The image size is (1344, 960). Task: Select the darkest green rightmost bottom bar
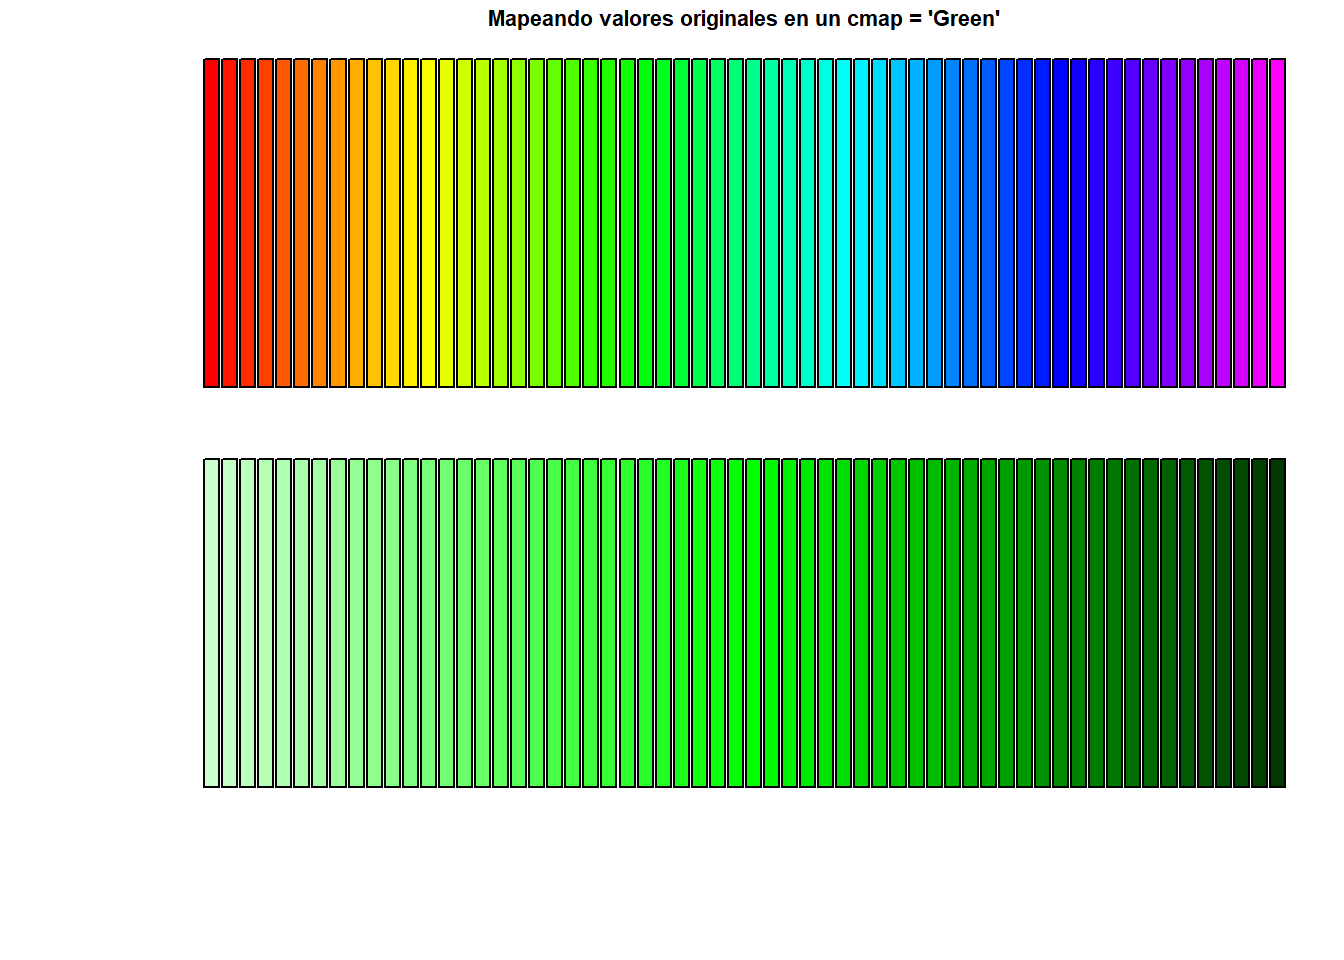pyautogui.click(x=1277, y=623)
